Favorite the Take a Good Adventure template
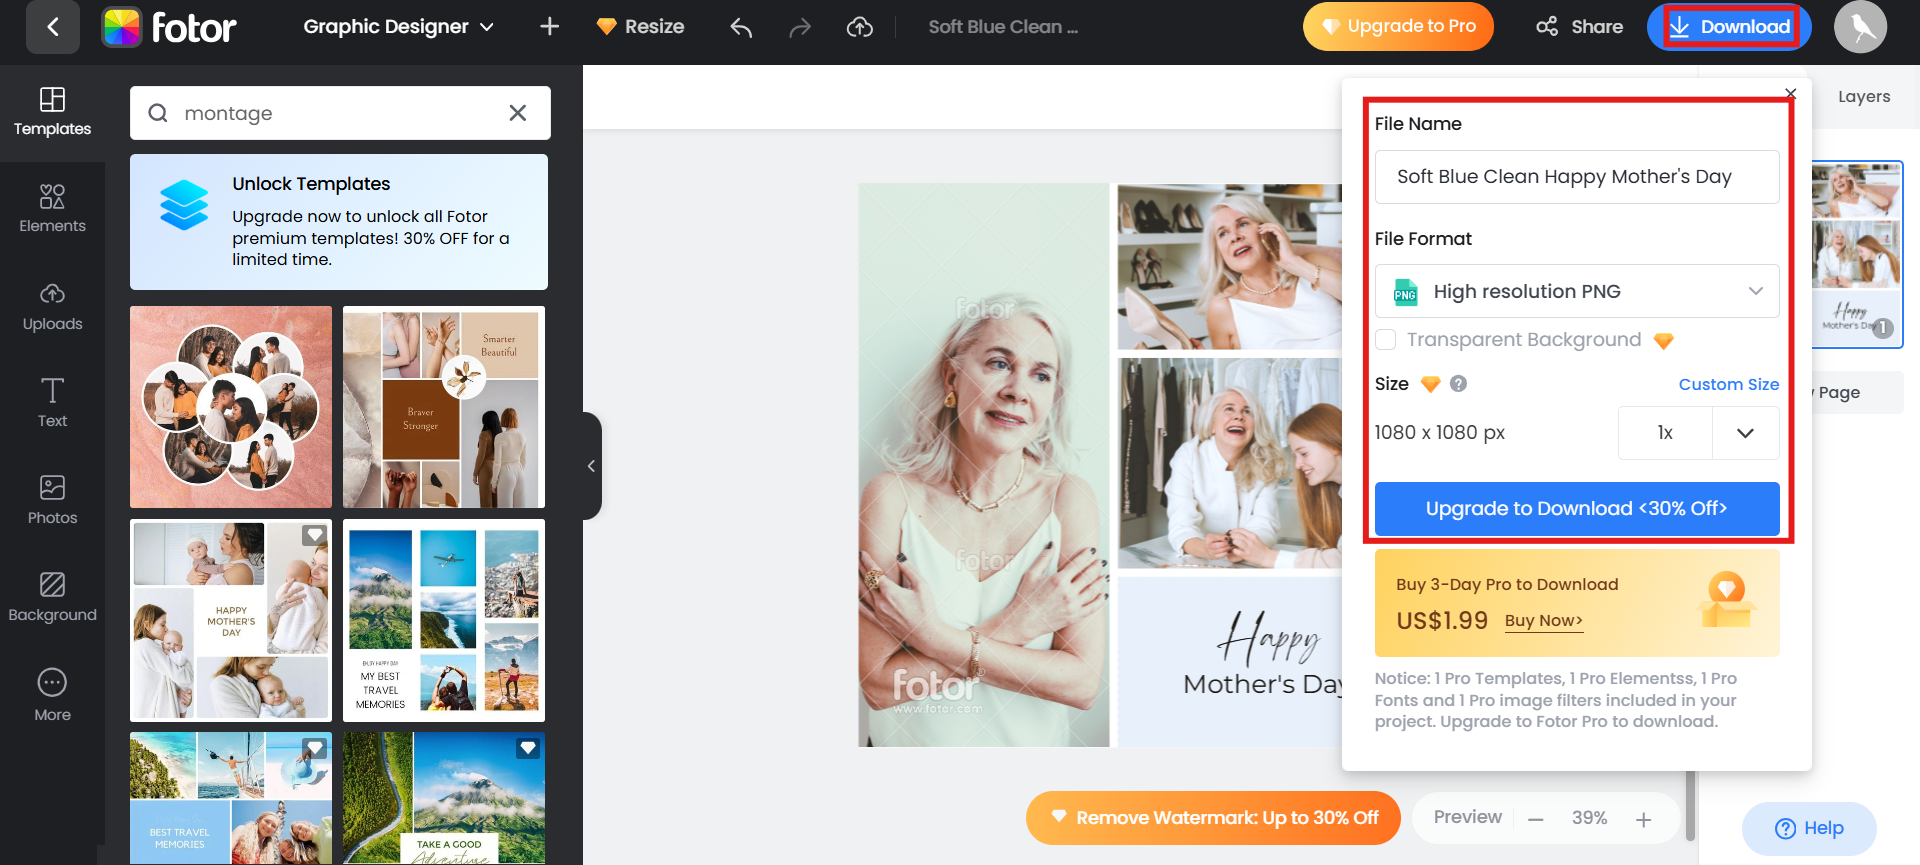1920x865 pixels. click(528, 747)
